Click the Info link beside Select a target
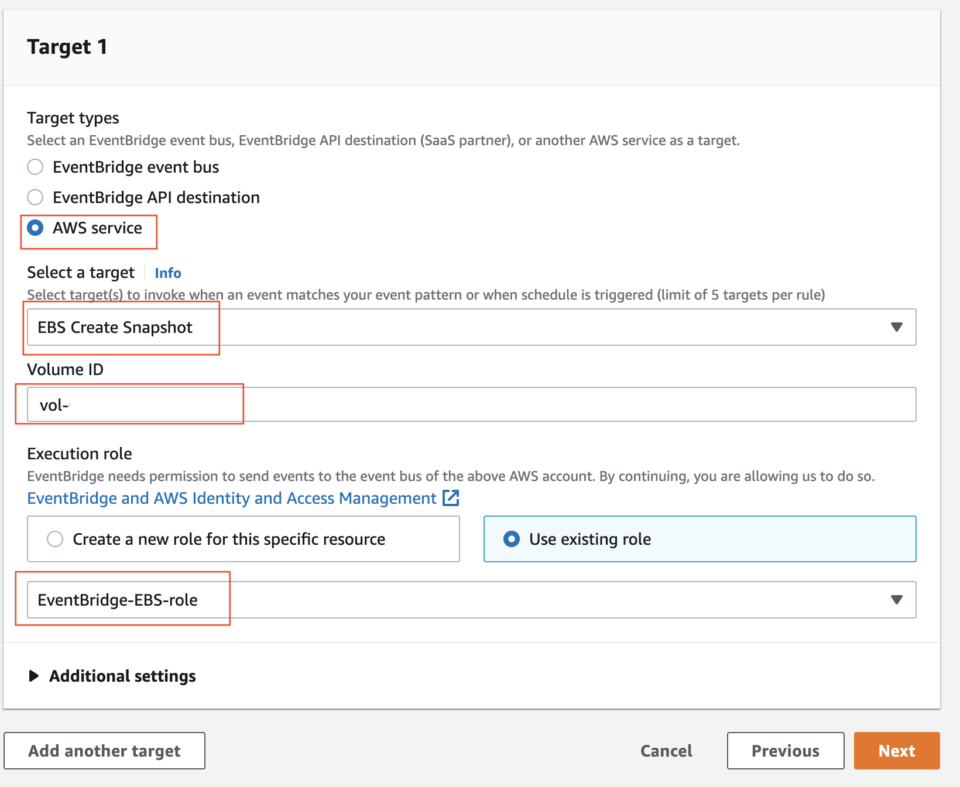 click(168, 272)
